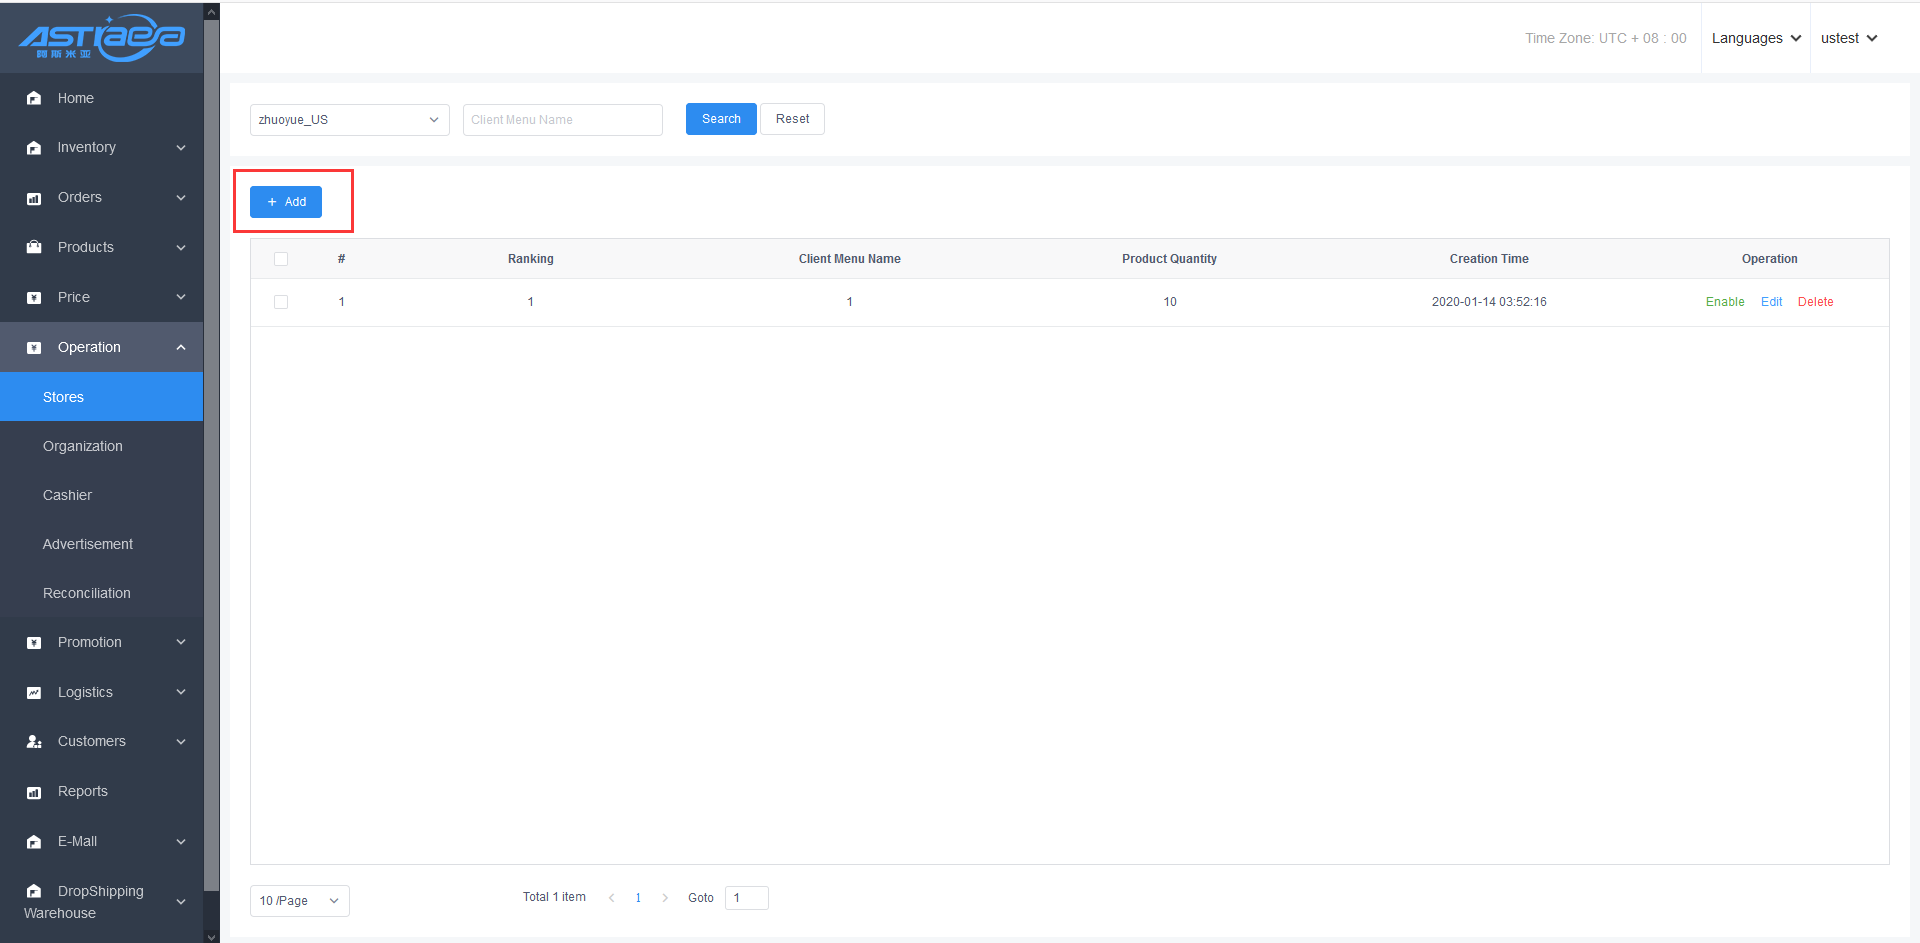Focus the Client Menu Name field
Image resolution: width=1920 pixels, height=943 pixels.
pos(562,120)
